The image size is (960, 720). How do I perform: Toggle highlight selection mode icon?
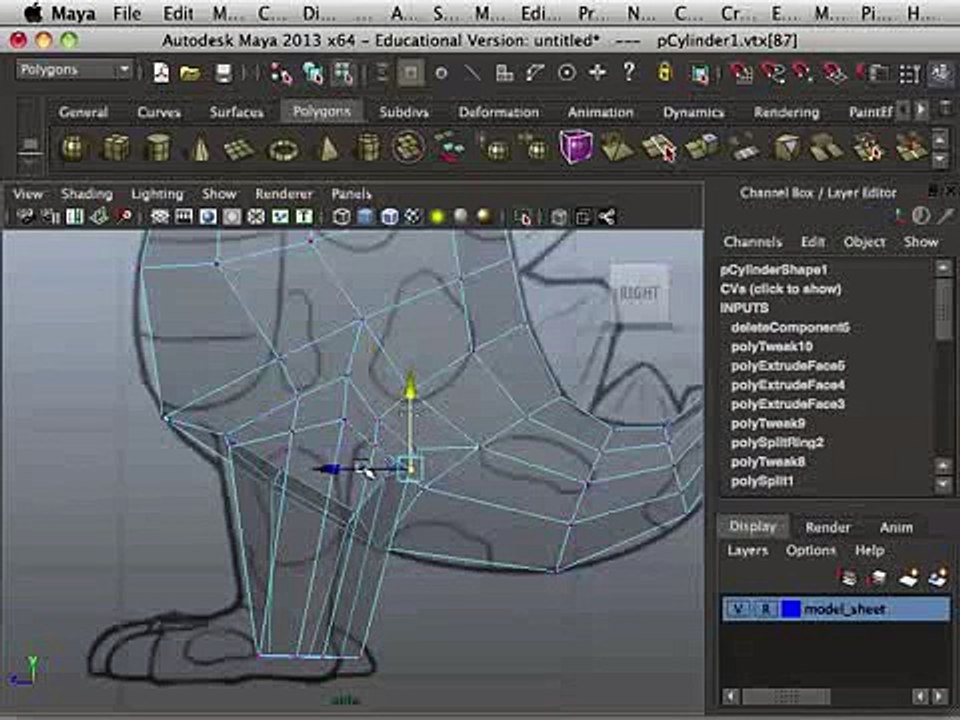(x=699, y=73)
